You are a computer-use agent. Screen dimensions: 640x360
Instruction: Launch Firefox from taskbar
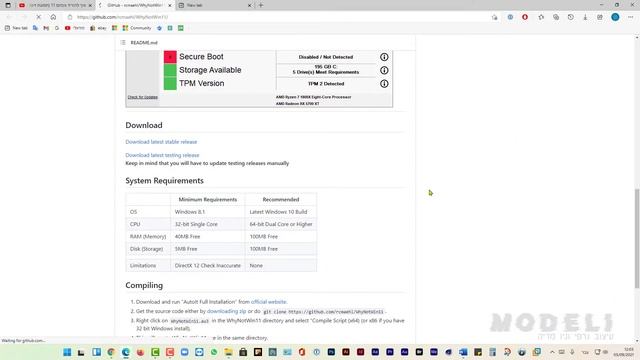(x=140, y=352)
